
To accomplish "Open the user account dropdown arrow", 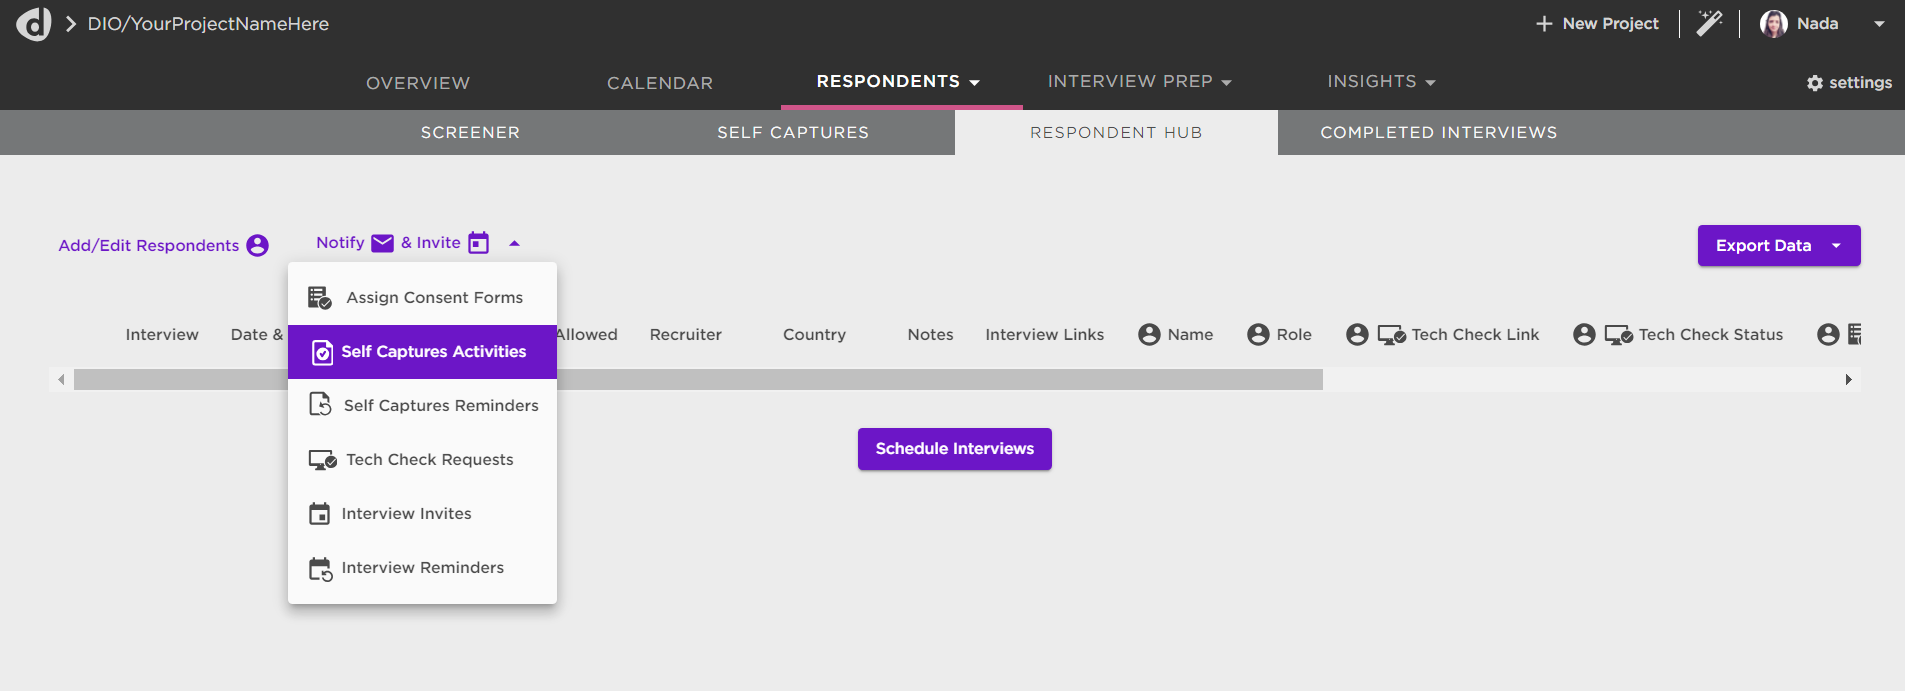I will point(1879,24).
